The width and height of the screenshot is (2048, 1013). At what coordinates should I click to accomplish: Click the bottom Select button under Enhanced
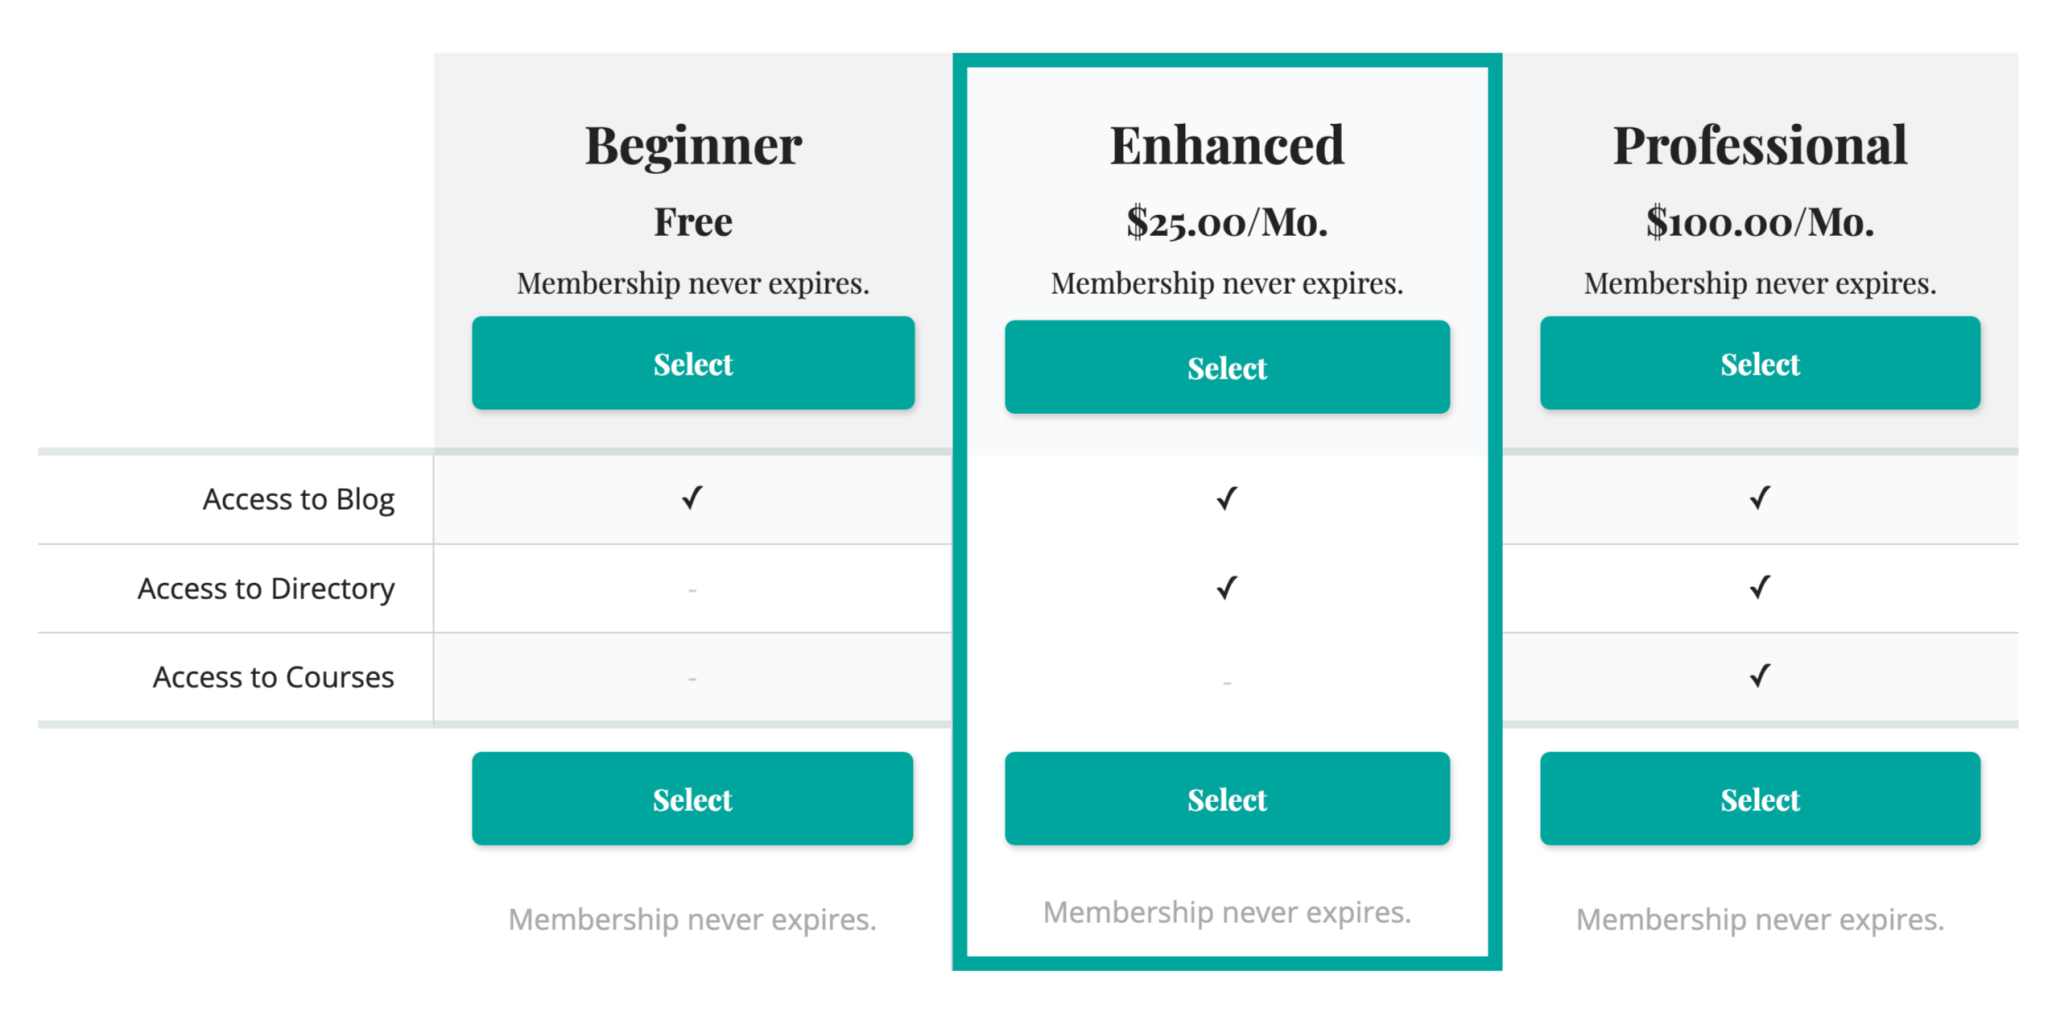click(x=1226, y=798)
